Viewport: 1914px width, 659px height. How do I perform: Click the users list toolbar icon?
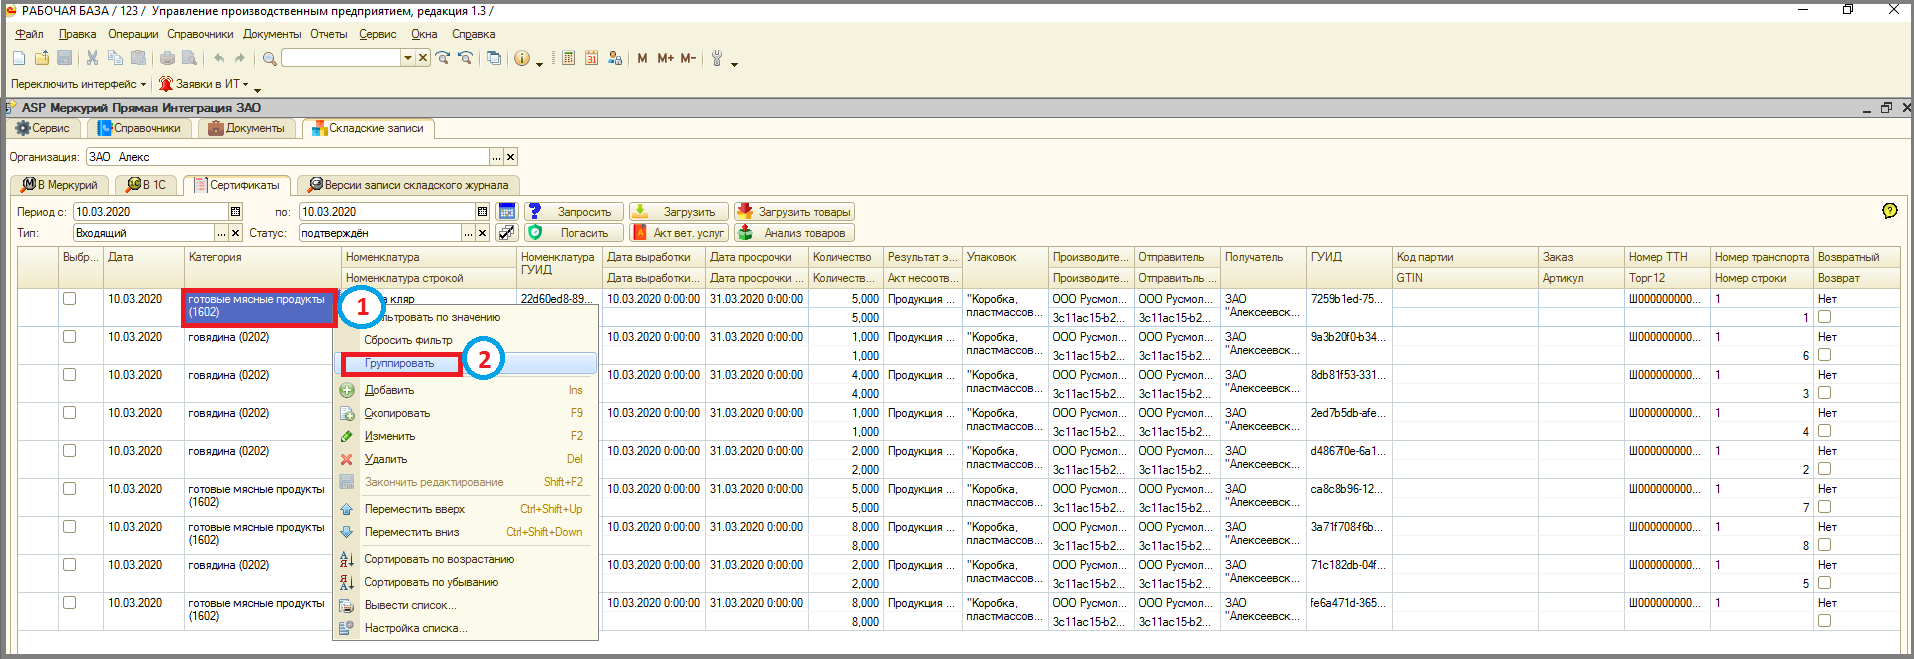[614, 58]
